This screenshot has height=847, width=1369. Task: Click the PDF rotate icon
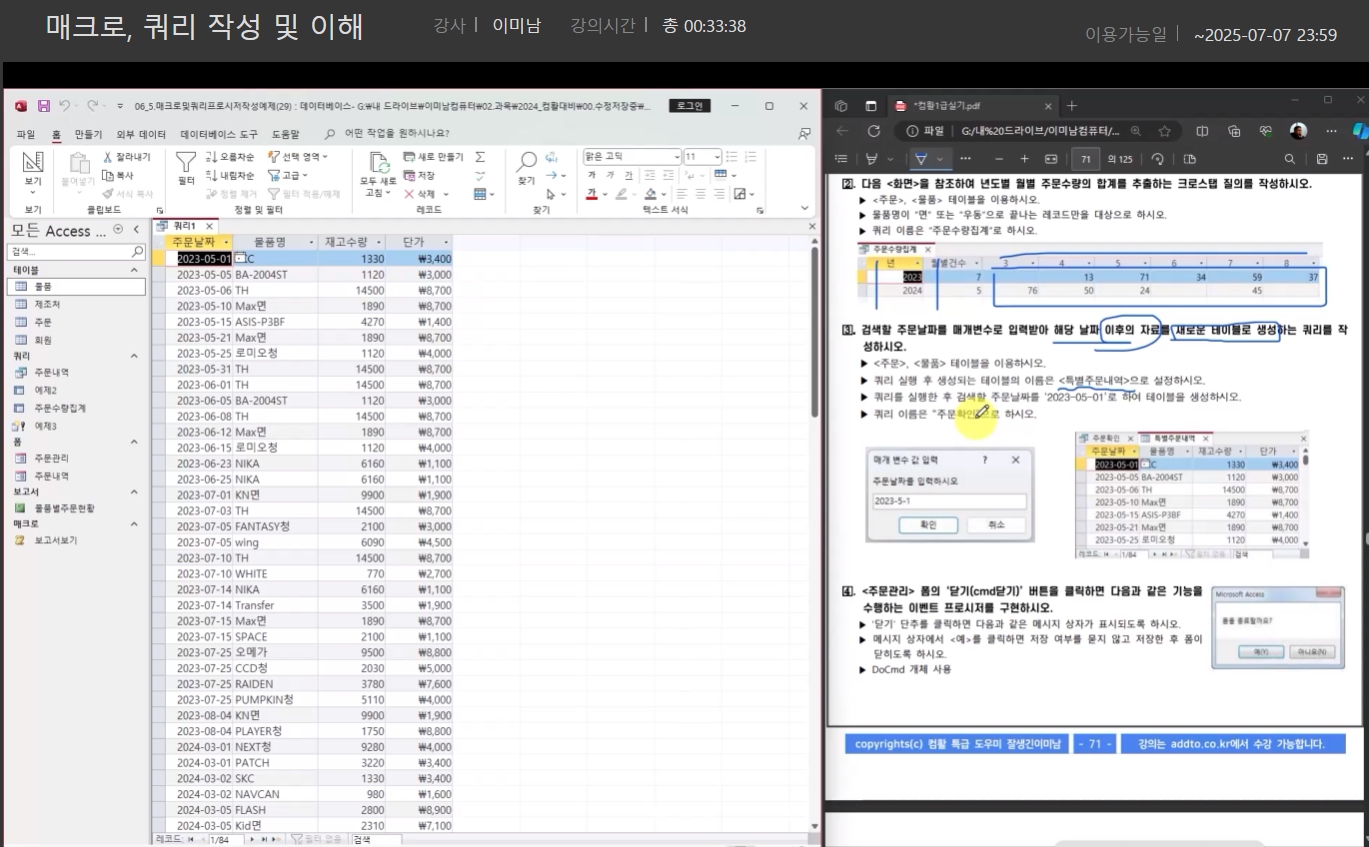(x=1157, y=159)
